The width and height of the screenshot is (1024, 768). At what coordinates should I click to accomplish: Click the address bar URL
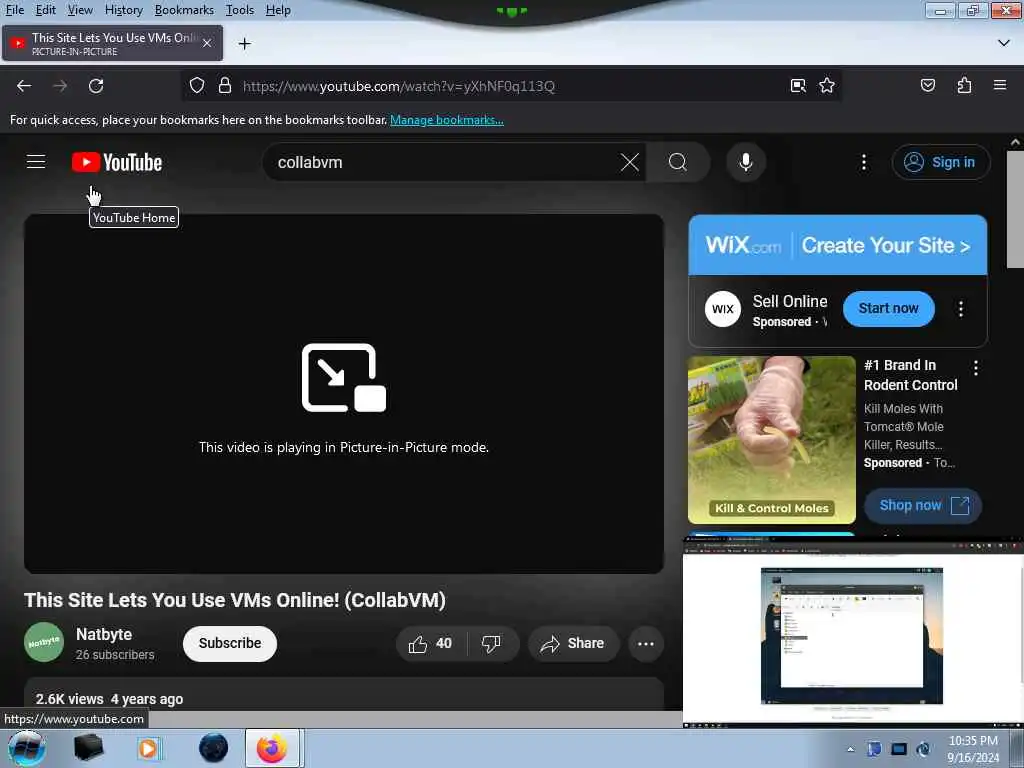(x=399, y=86)
